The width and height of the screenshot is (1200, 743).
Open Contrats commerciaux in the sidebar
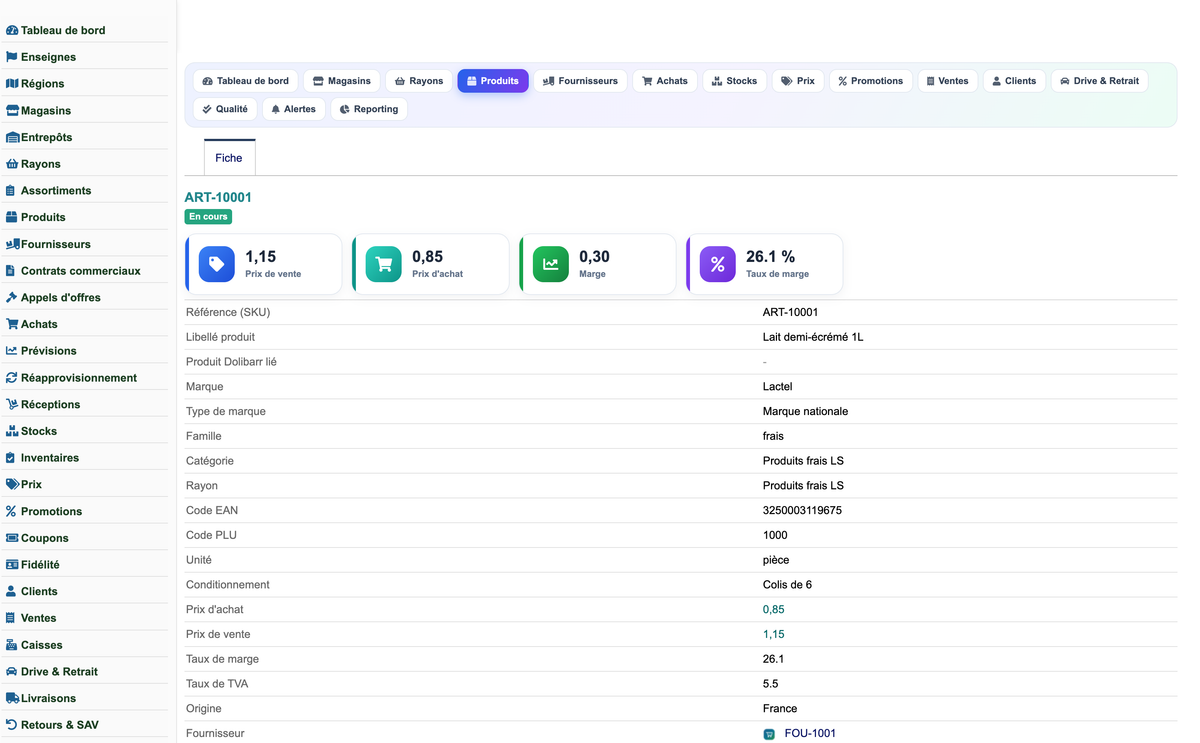[81, 271]
